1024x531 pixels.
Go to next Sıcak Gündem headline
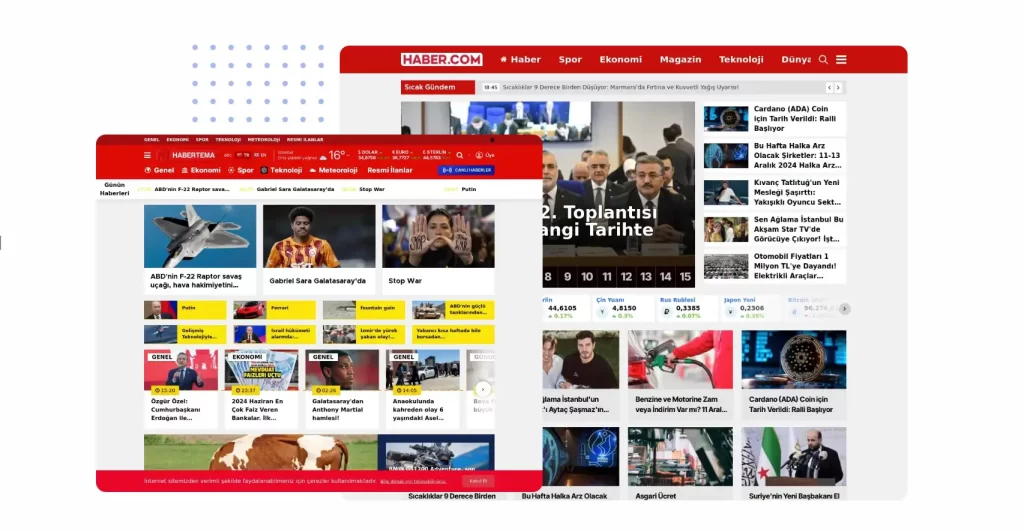[838, 88]
